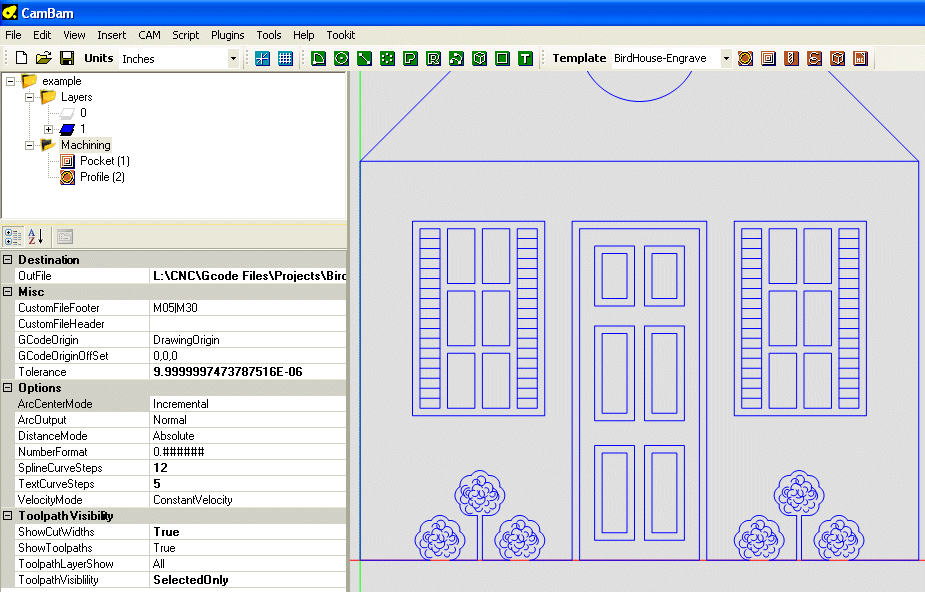This screenshot has width=925, height=592.
Task: Click the blue layer 1 color icon
Action: 67,129
